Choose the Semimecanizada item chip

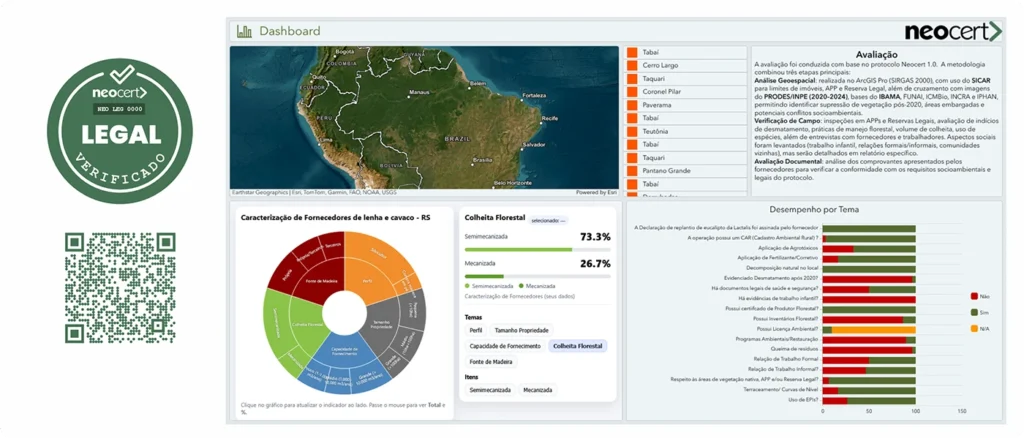(490, 390)
